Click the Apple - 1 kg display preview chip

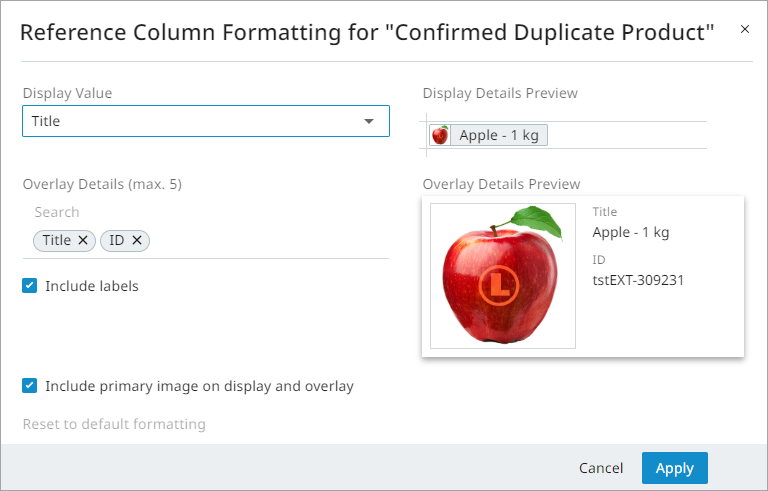pyautogui.click(x=498, y=135)
